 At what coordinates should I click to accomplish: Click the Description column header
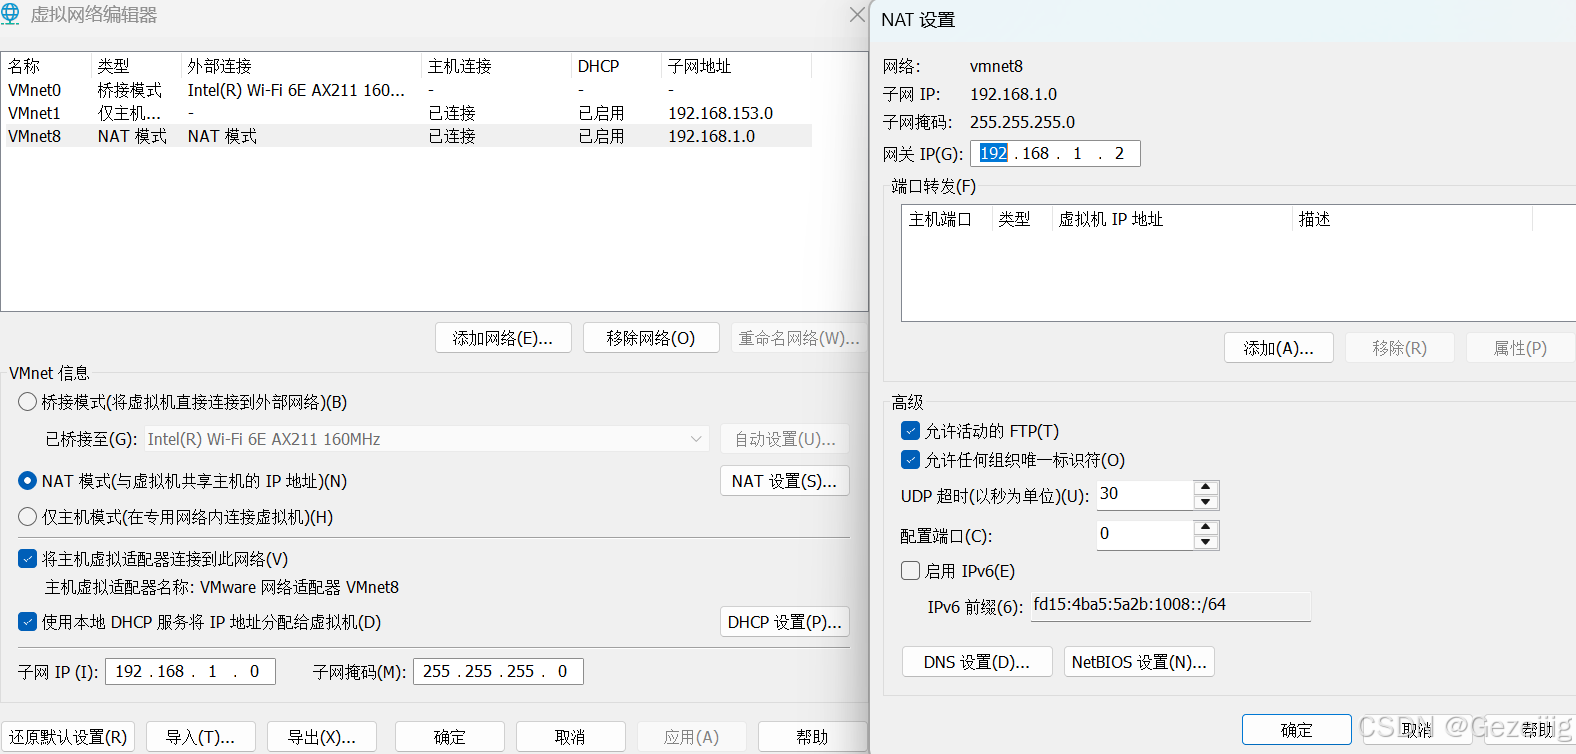coord(1412,219)
